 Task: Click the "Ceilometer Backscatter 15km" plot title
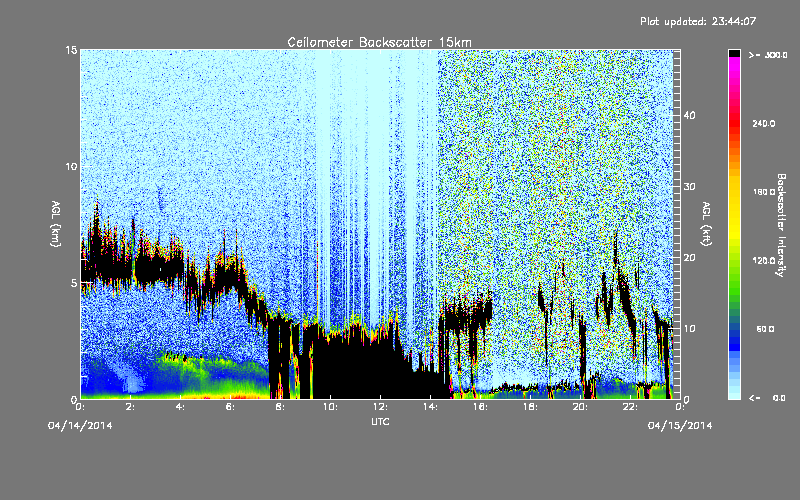(x=379, y=42)
